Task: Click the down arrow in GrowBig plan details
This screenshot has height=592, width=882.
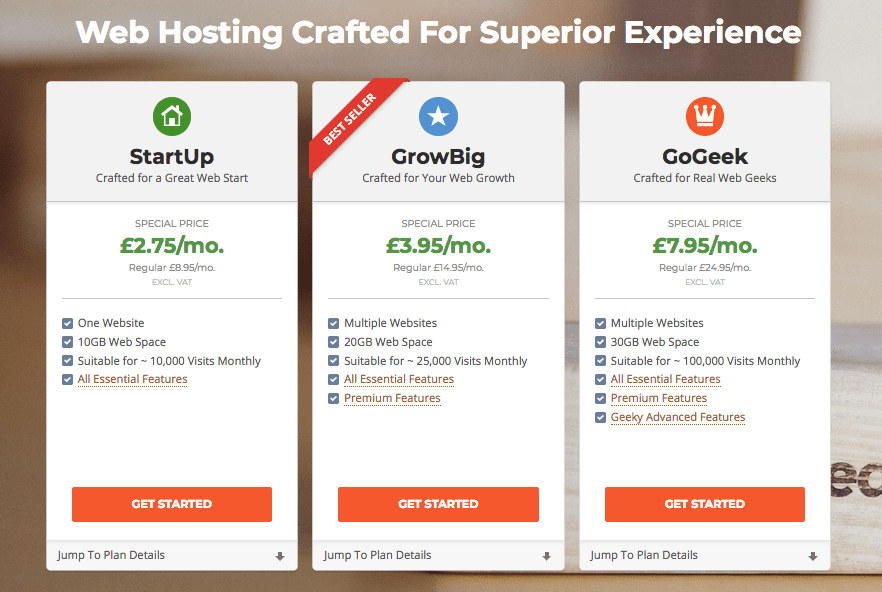Action: 546,557
